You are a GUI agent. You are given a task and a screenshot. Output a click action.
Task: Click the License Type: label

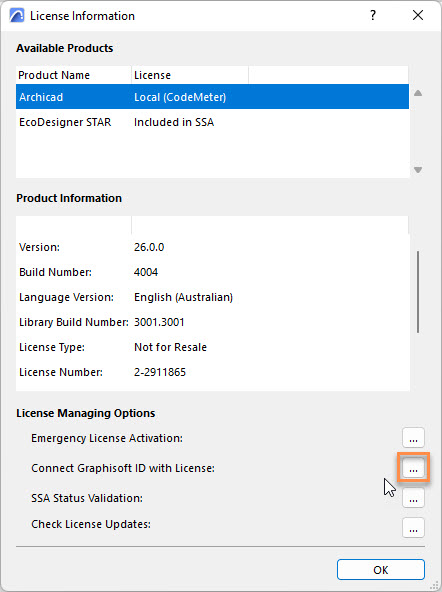pos(52,347)
